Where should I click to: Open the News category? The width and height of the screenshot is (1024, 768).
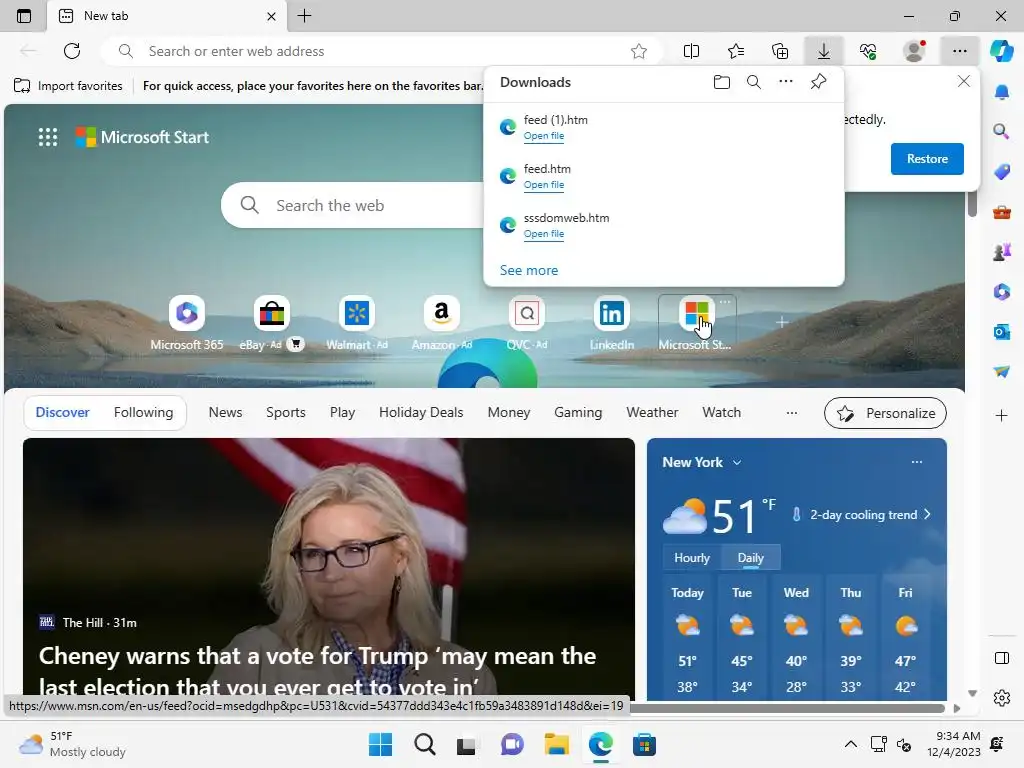click(x=225, y=412)
